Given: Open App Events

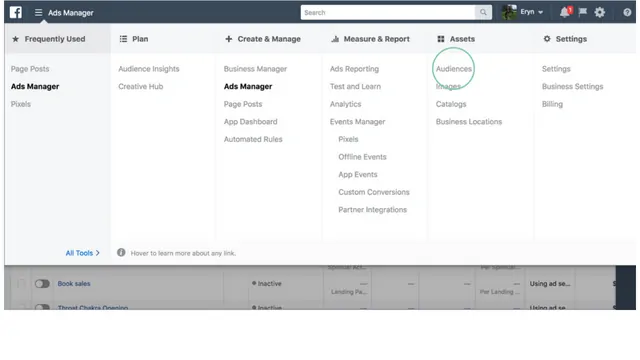Looking at the screenshot, I should click(358, 174).
